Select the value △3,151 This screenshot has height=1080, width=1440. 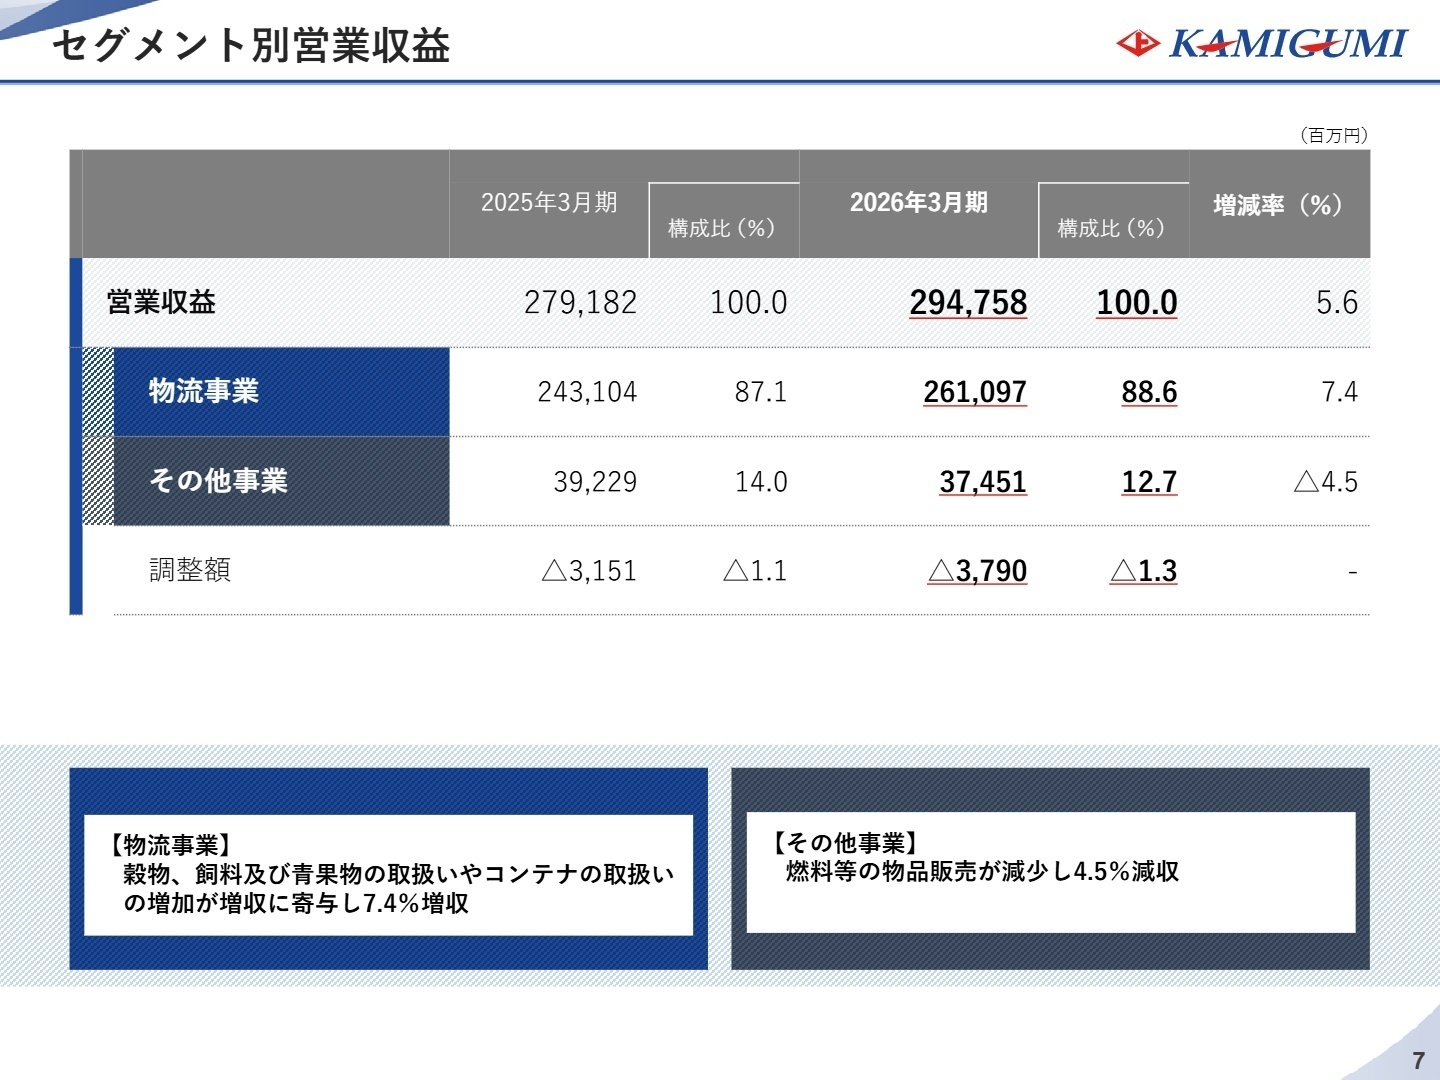pyautogui.click(x=589, y=570)
